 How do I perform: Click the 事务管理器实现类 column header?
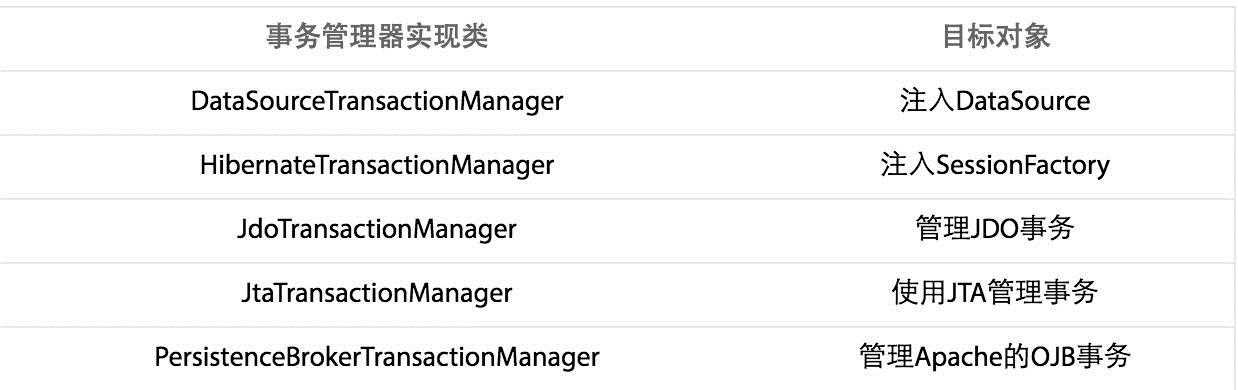(x=377, y=37)
